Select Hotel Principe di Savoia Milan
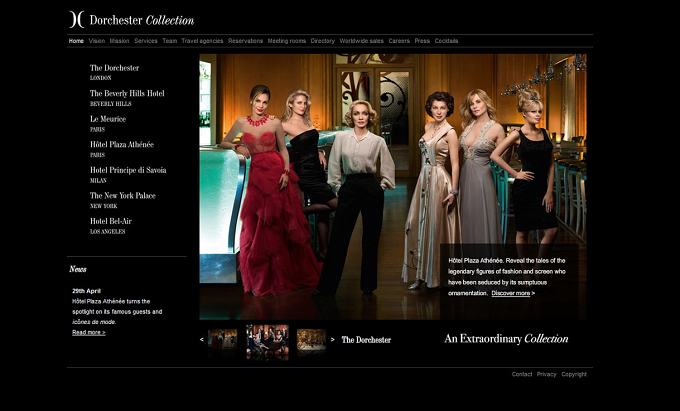The width and height of the screenshot is (680, 411). pyautogui.click(x=128, y=174)
